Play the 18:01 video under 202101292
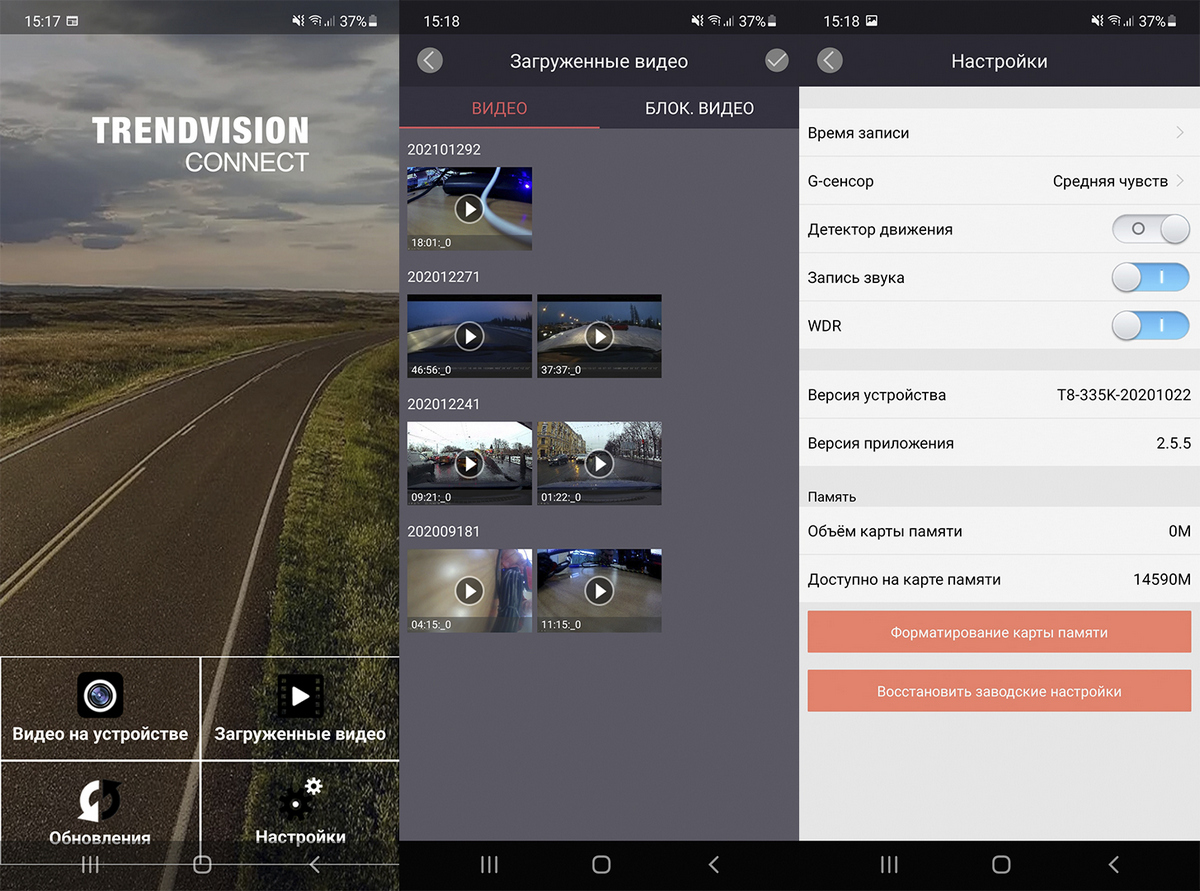1200x891 pixels. point(469,208)
